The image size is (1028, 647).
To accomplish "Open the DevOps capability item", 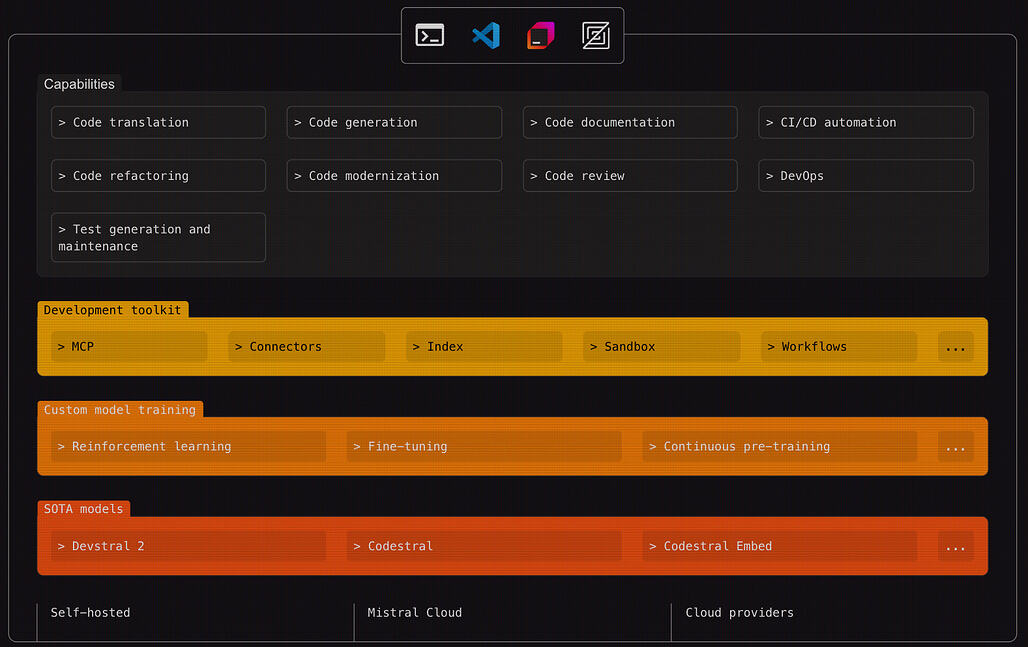I will coord(866,176).
